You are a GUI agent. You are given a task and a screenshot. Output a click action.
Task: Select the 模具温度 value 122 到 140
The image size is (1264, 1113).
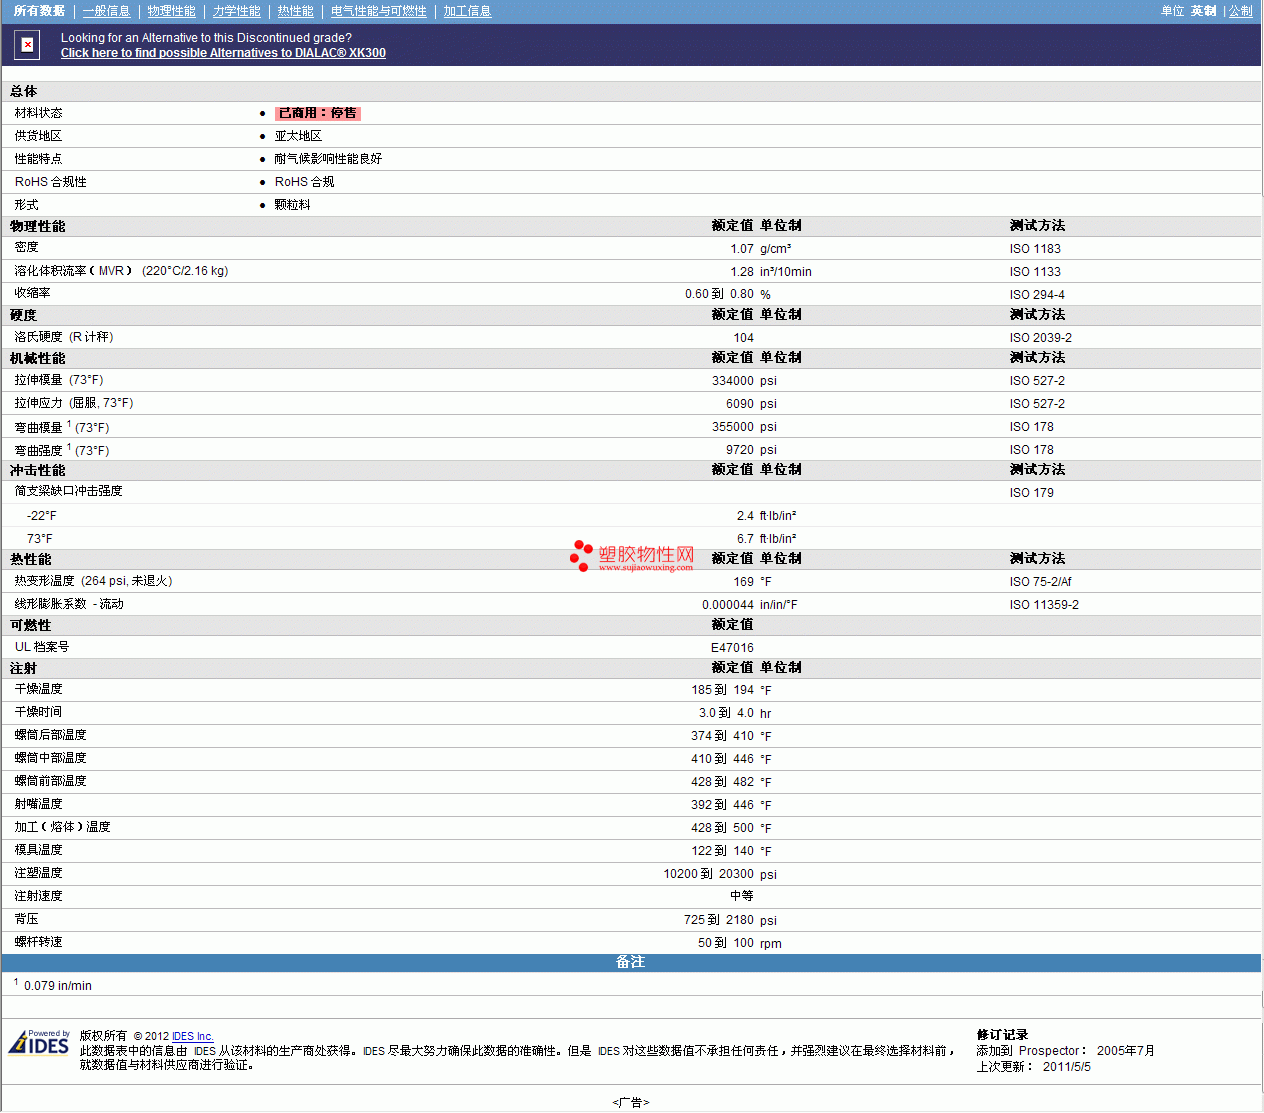pyautogui.click(x=722, y=851)
